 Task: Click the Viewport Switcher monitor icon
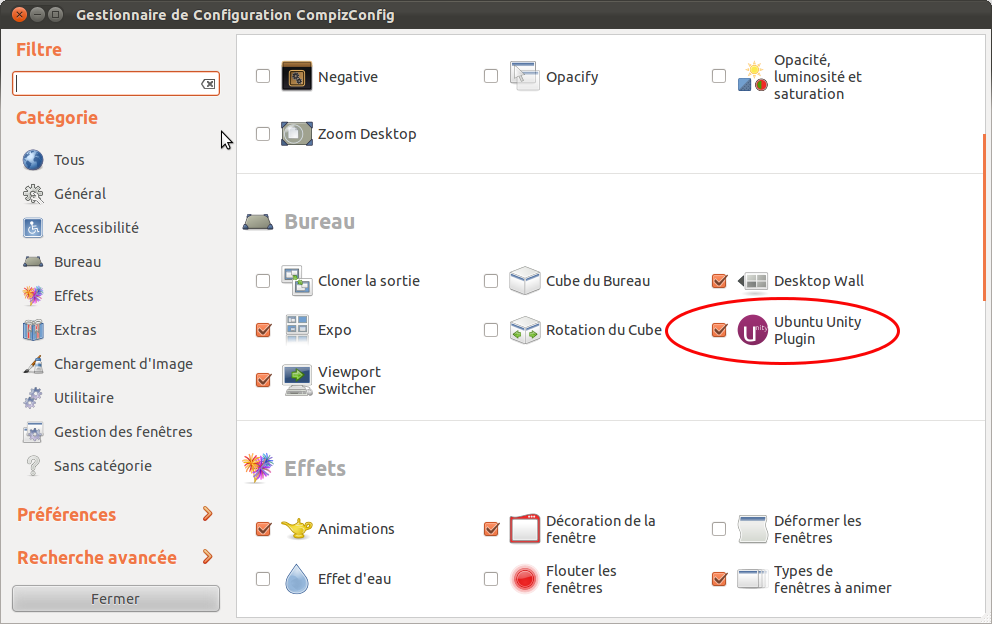297,380
